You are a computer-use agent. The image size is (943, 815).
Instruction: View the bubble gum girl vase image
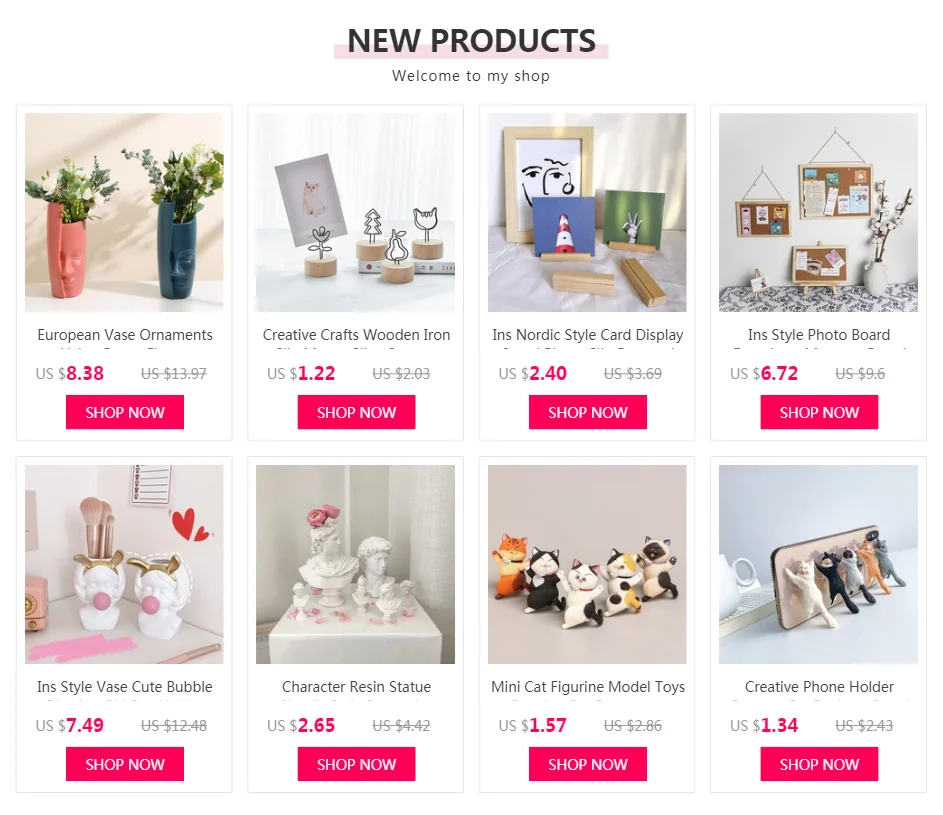(x=124, y=564)
